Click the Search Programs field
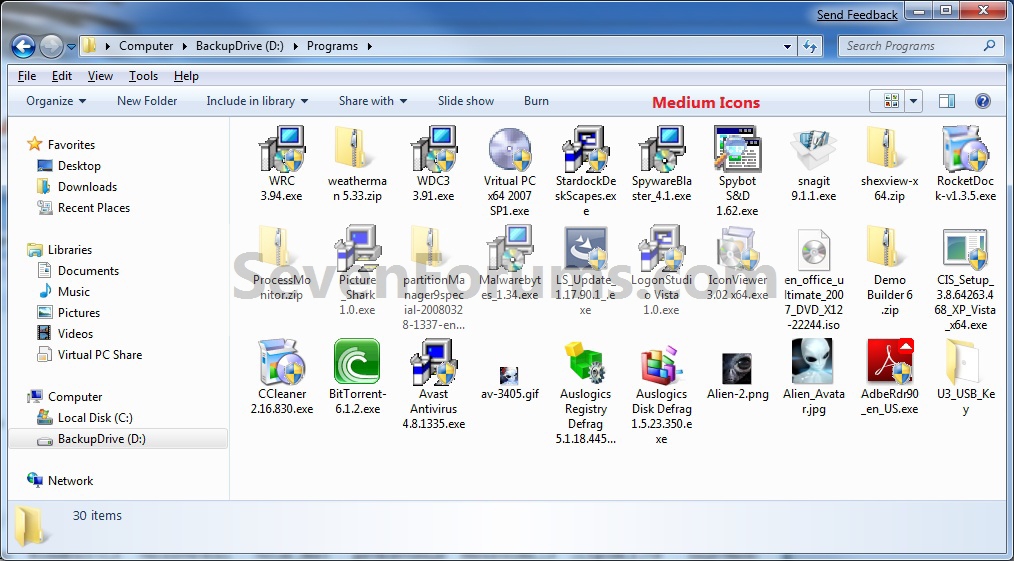Screen dimensions: 1014x561 pos(920,46)
